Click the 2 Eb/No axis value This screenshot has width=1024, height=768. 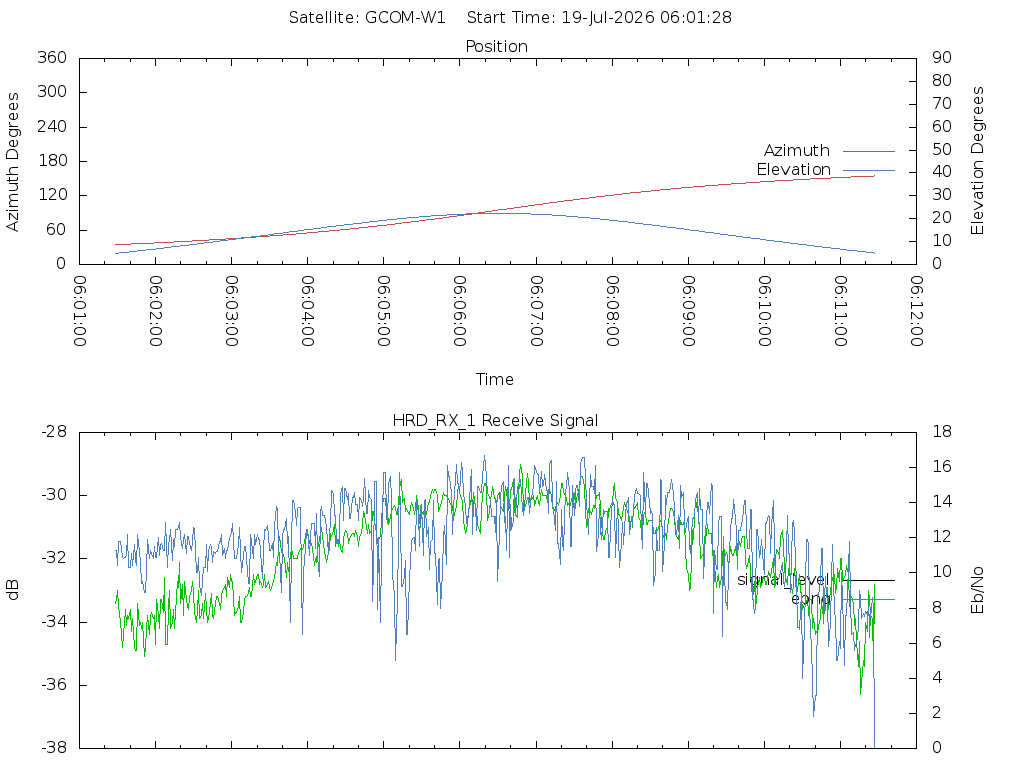pos(936,712)
